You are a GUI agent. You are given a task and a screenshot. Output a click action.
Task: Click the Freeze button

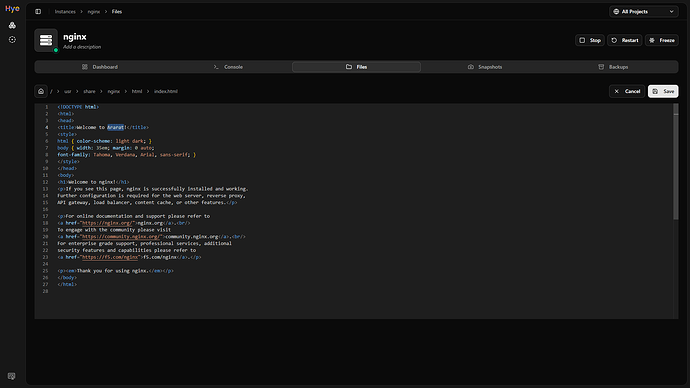662,40
